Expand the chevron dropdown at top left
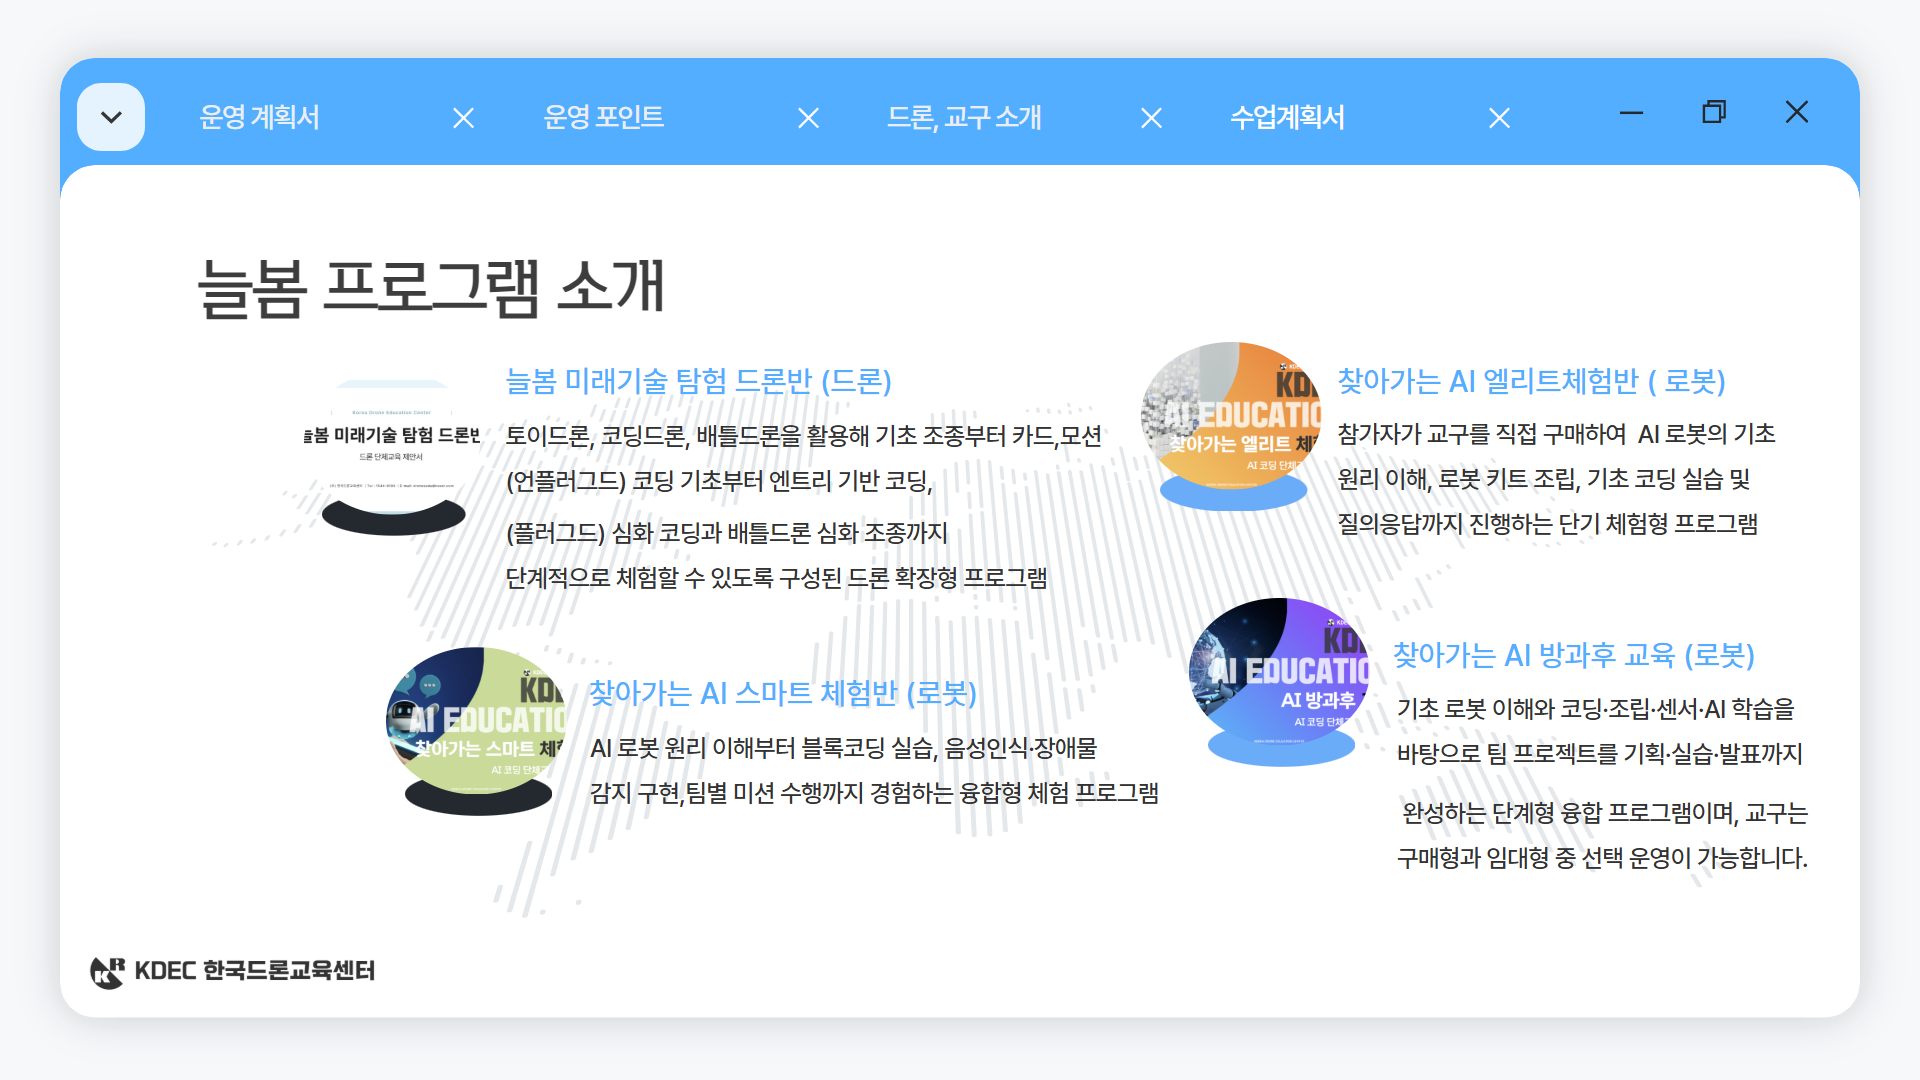The width and height of the screenshot is (1920, 1080). pos(111,116)
